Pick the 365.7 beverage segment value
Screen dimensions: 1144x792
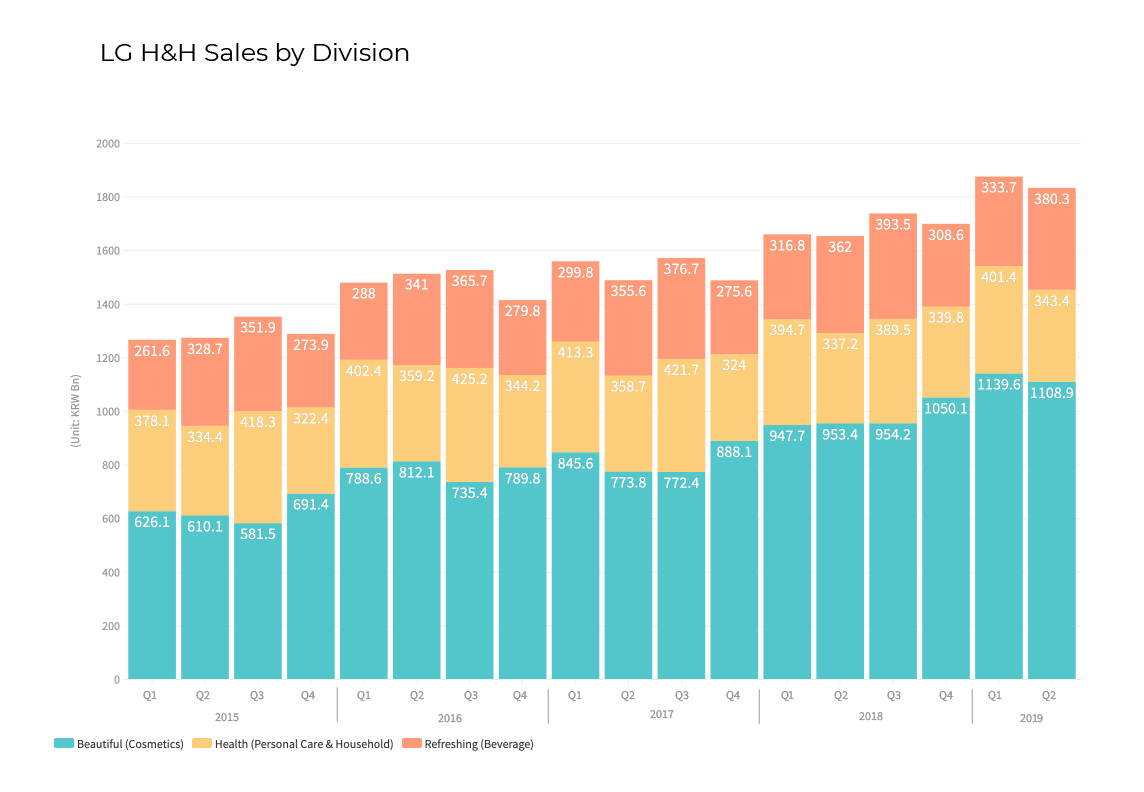[469, 282]
